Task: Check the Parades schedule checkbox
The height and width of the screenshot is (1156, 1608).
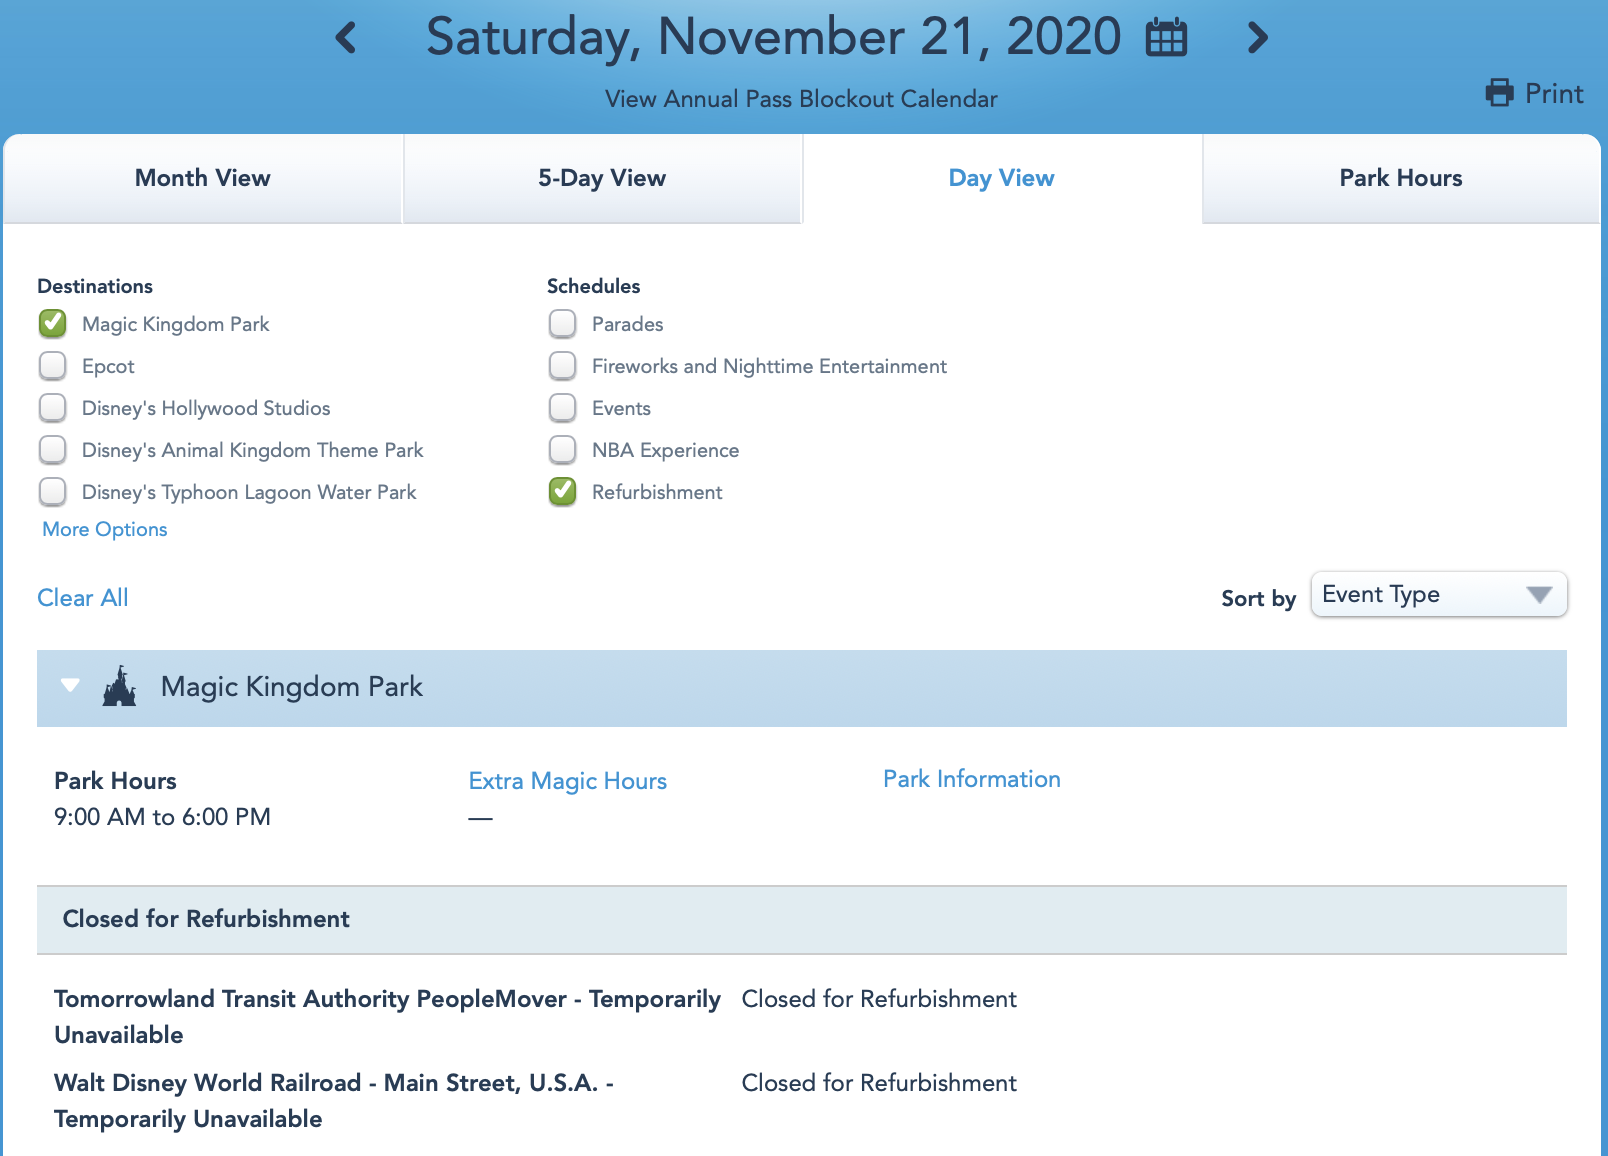Action: [x=563, y=324]
